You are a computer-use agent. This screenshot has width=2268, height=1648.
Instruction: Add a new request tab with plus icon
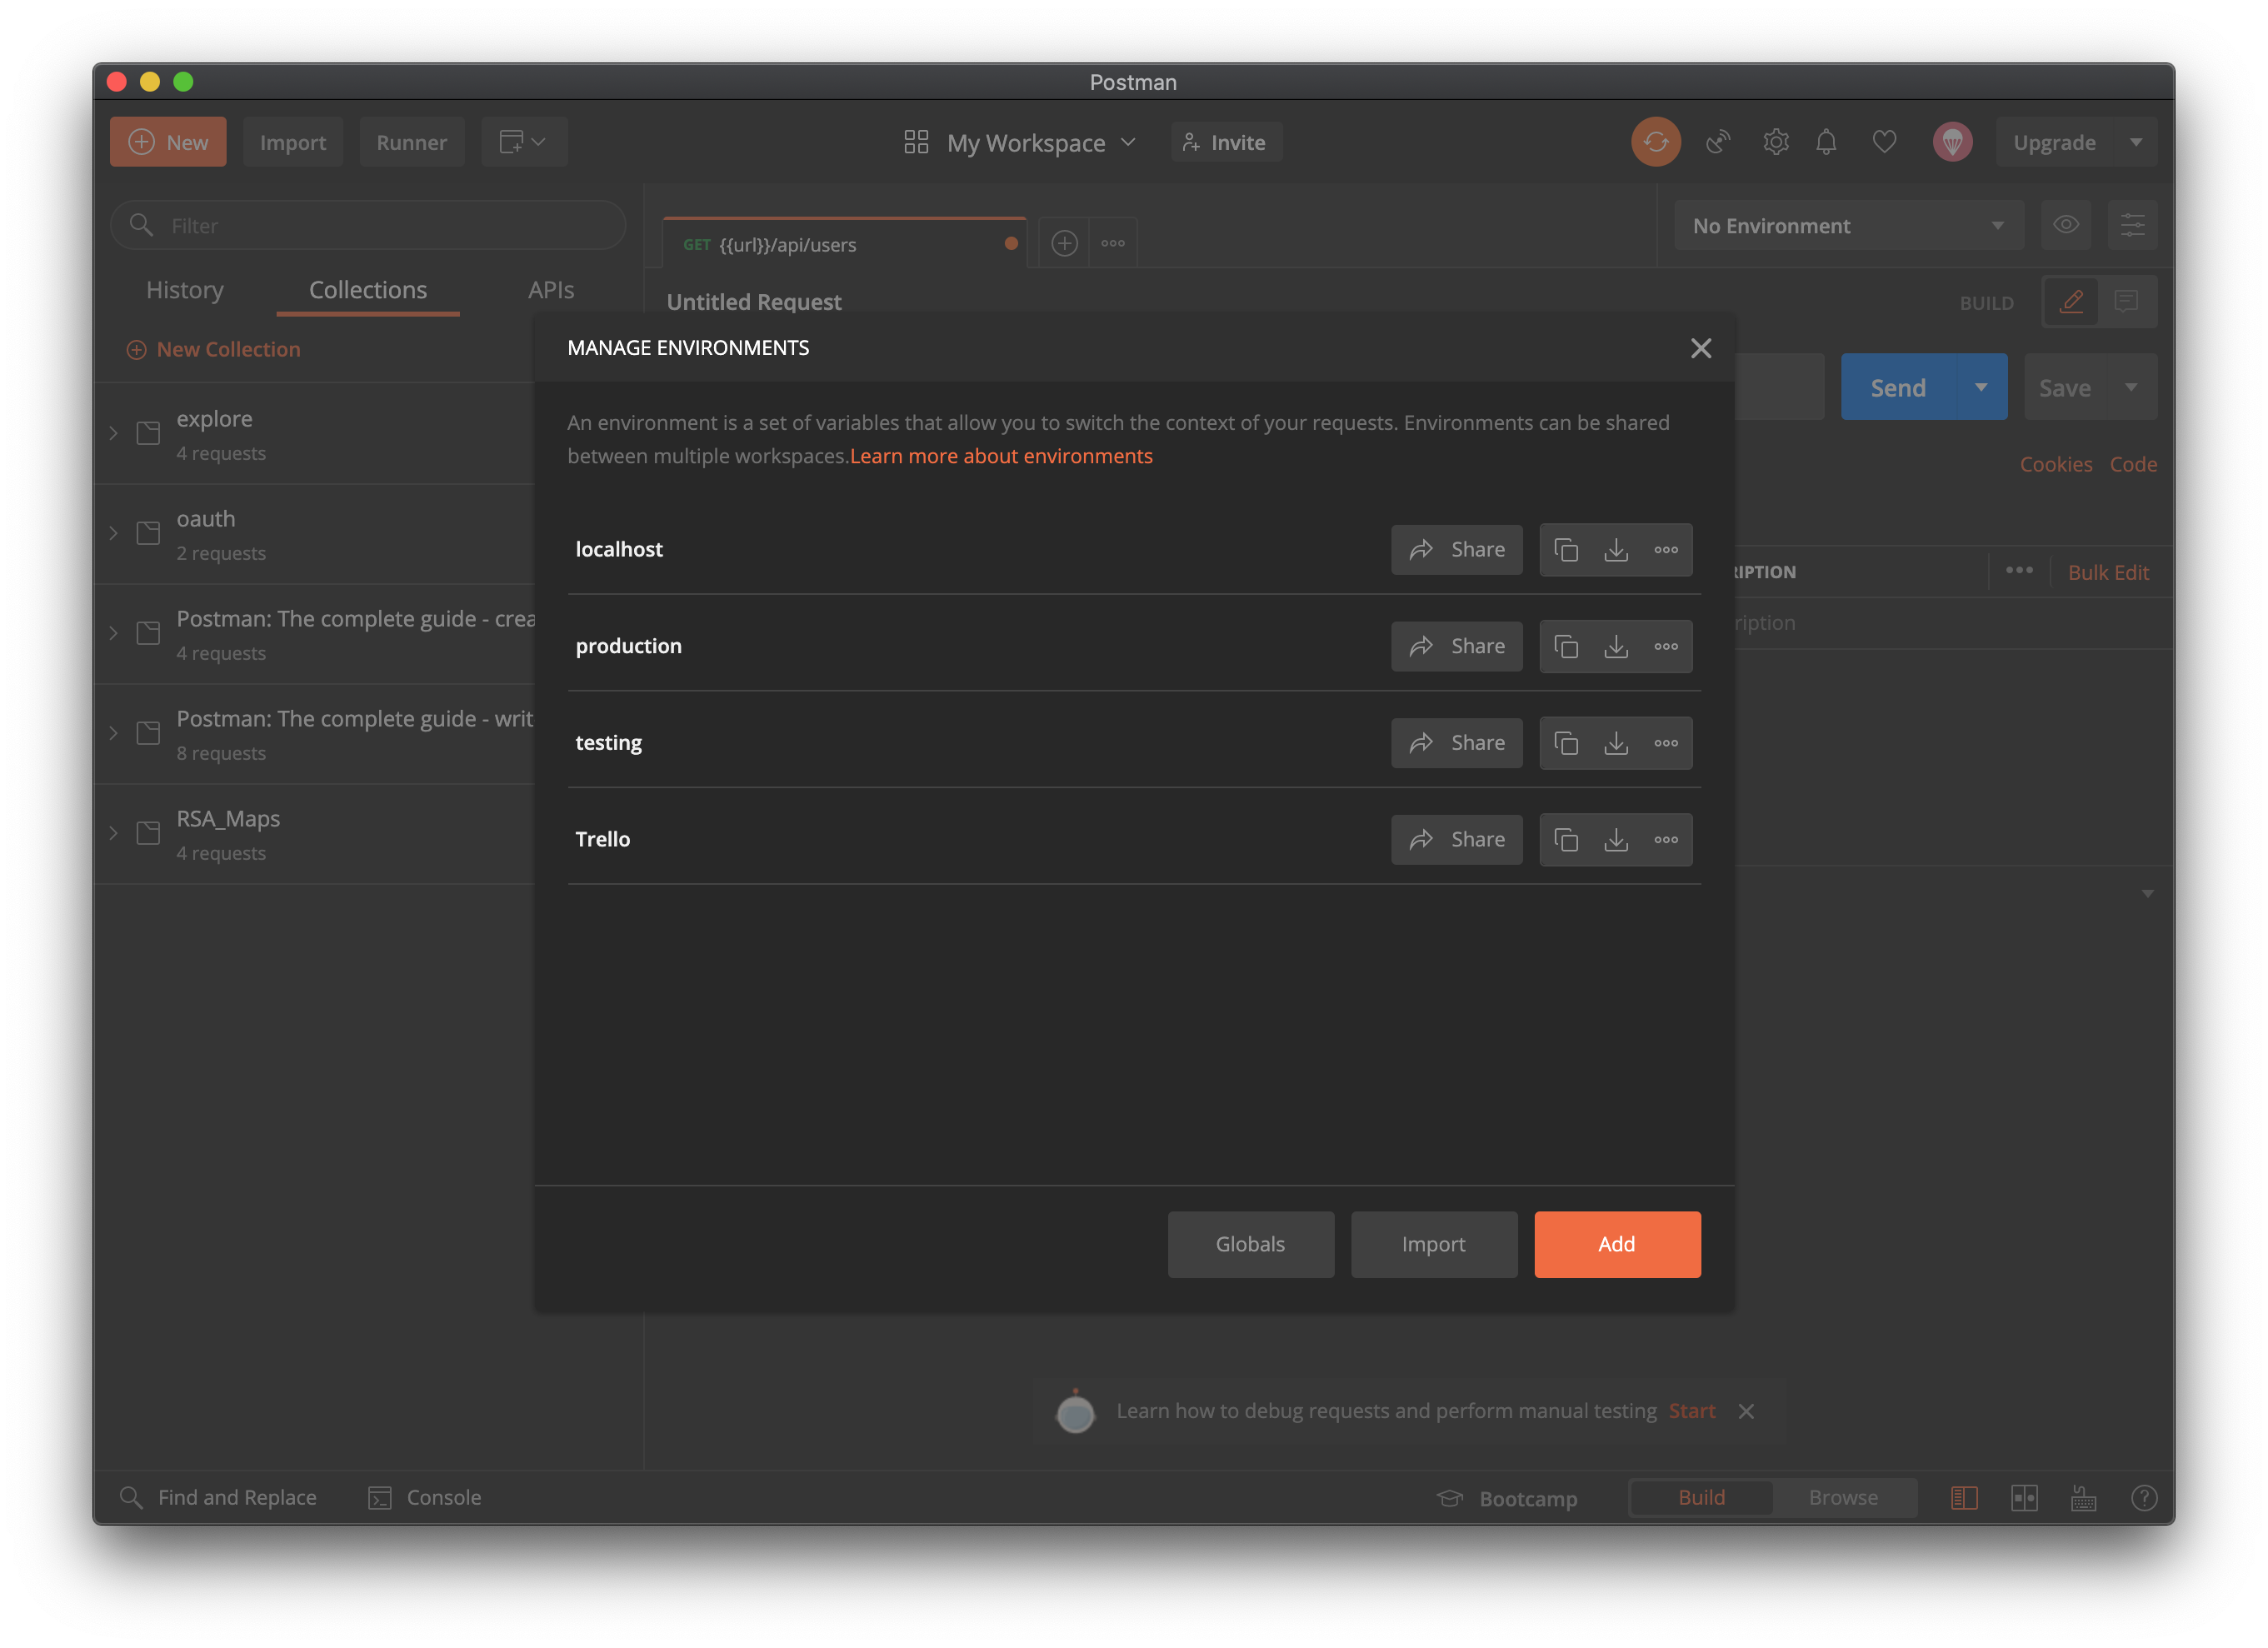point(1064,243)
